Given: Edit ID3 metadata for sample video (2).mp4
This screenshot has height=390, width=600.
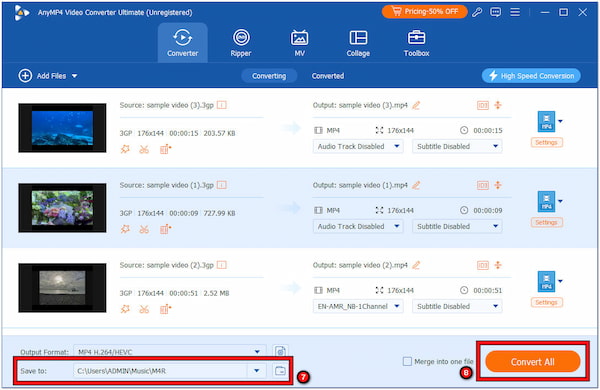Looking at the screenshot, I should [483, 265].
